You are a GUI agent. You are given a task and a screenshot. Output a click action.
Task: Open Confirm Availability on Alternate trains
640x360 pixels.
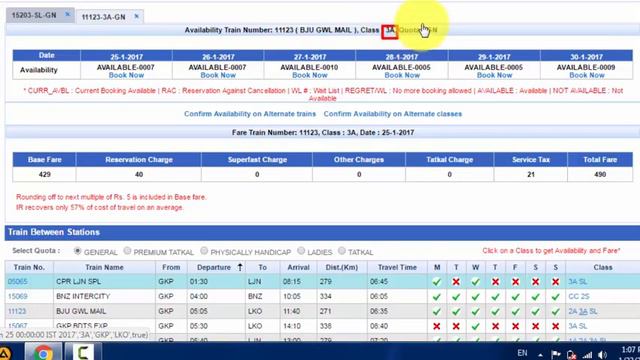click(x=250, y=114)
